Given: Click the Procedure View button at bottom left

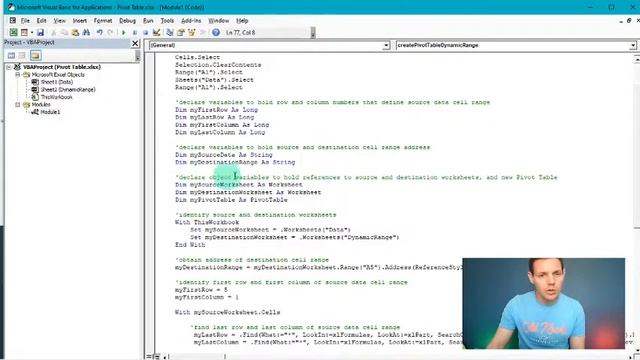Looking at the screenshot, I should 149,357.
